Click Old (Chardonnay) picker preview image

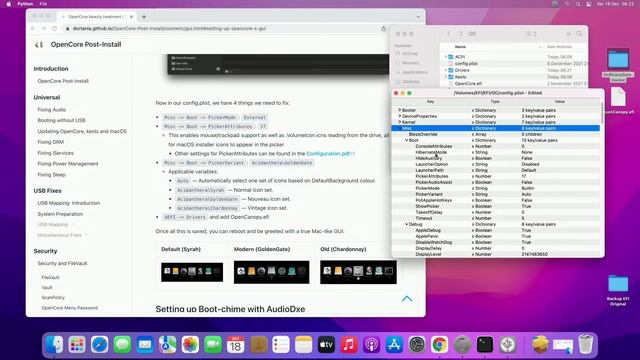[x=358, y=272]
